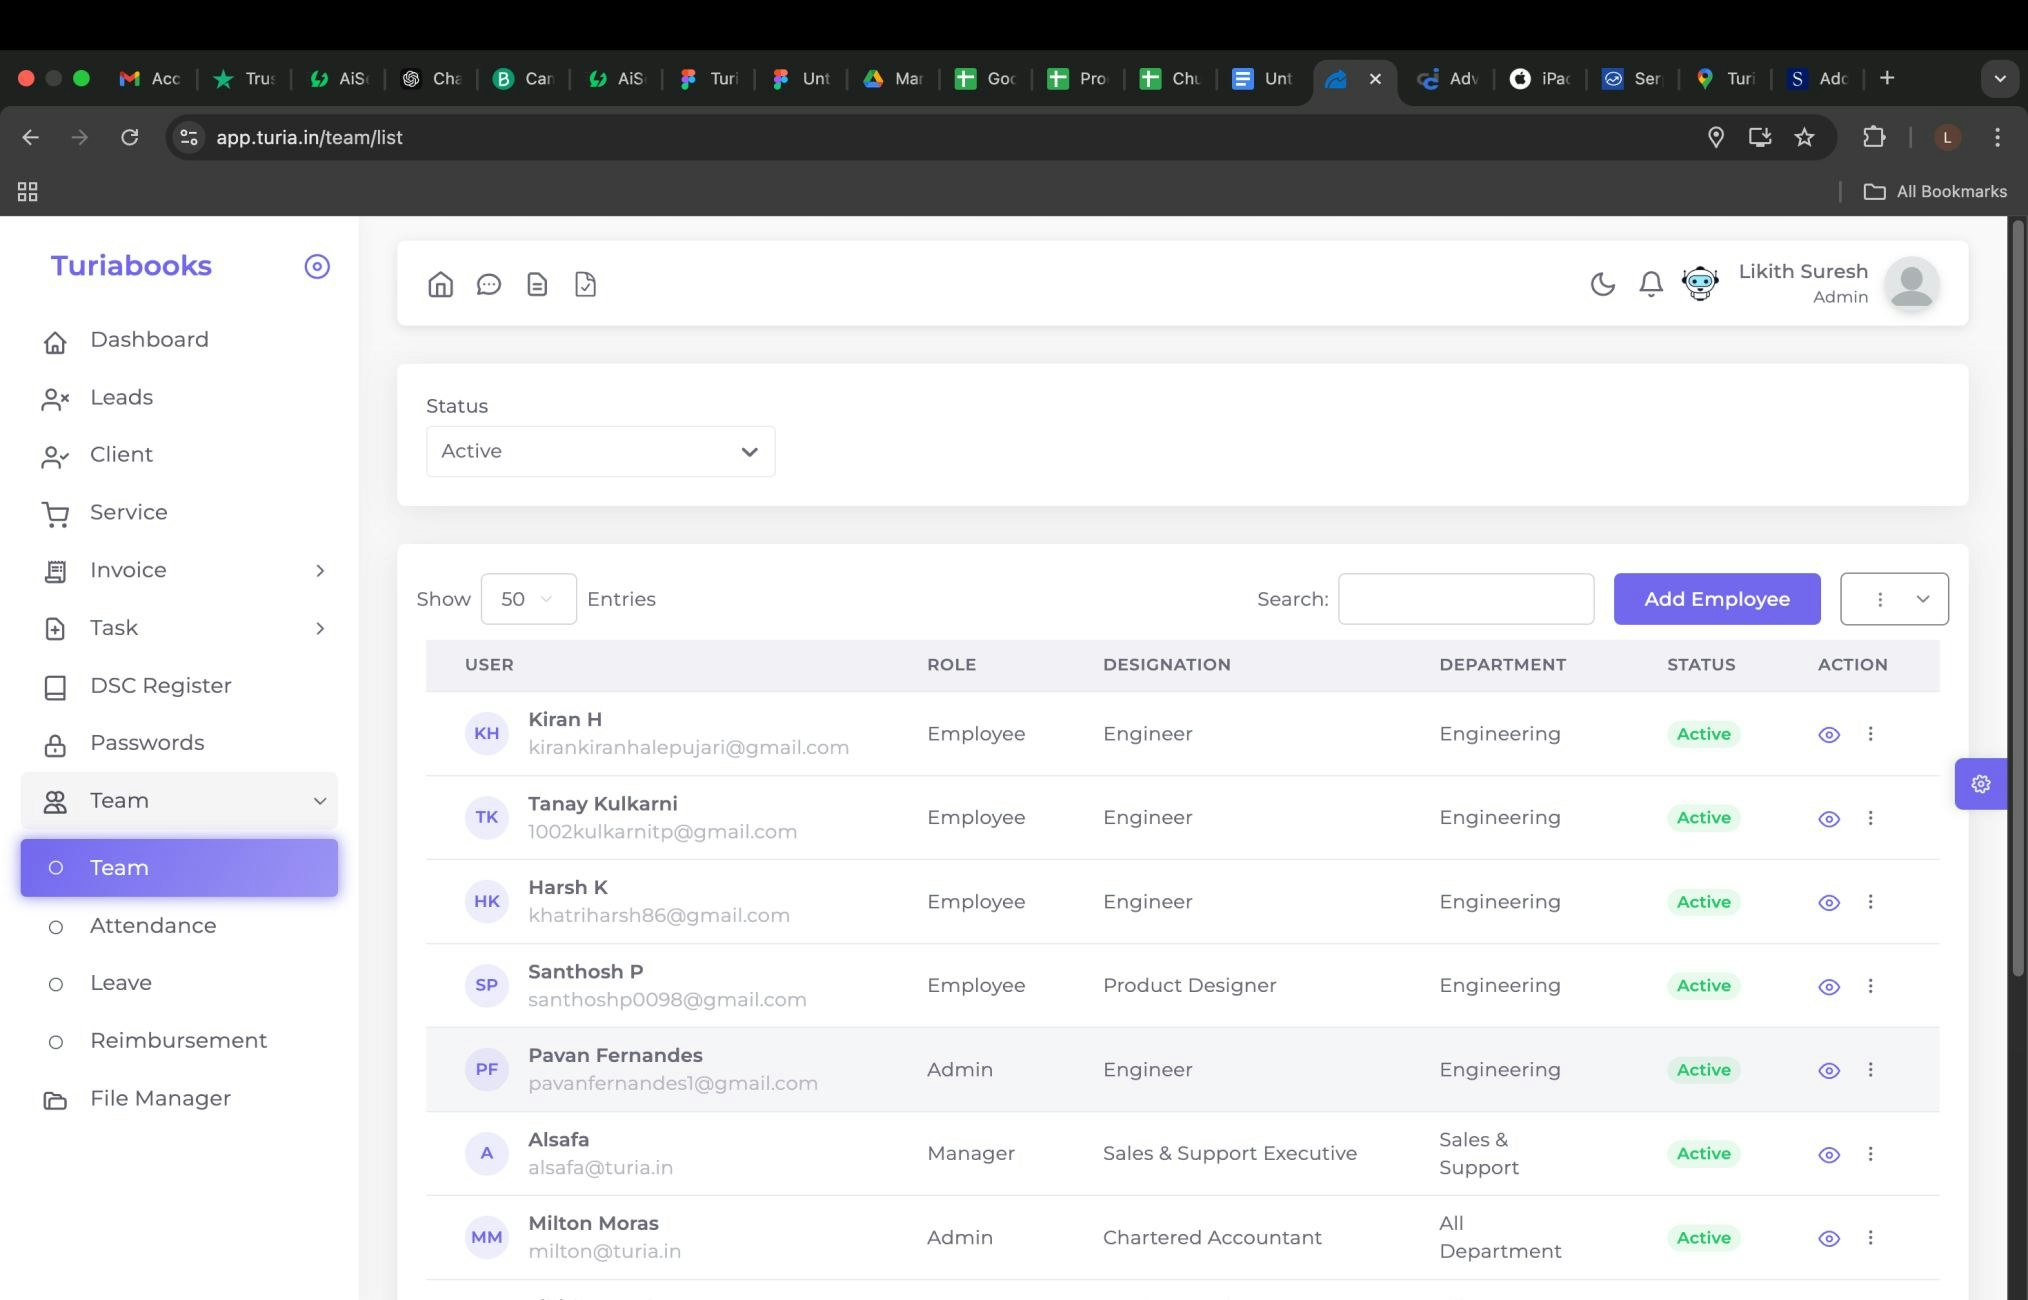This screenshot has height=1300, width=2028.
Task: Select Leave submenu item
Action: [179, 983]
